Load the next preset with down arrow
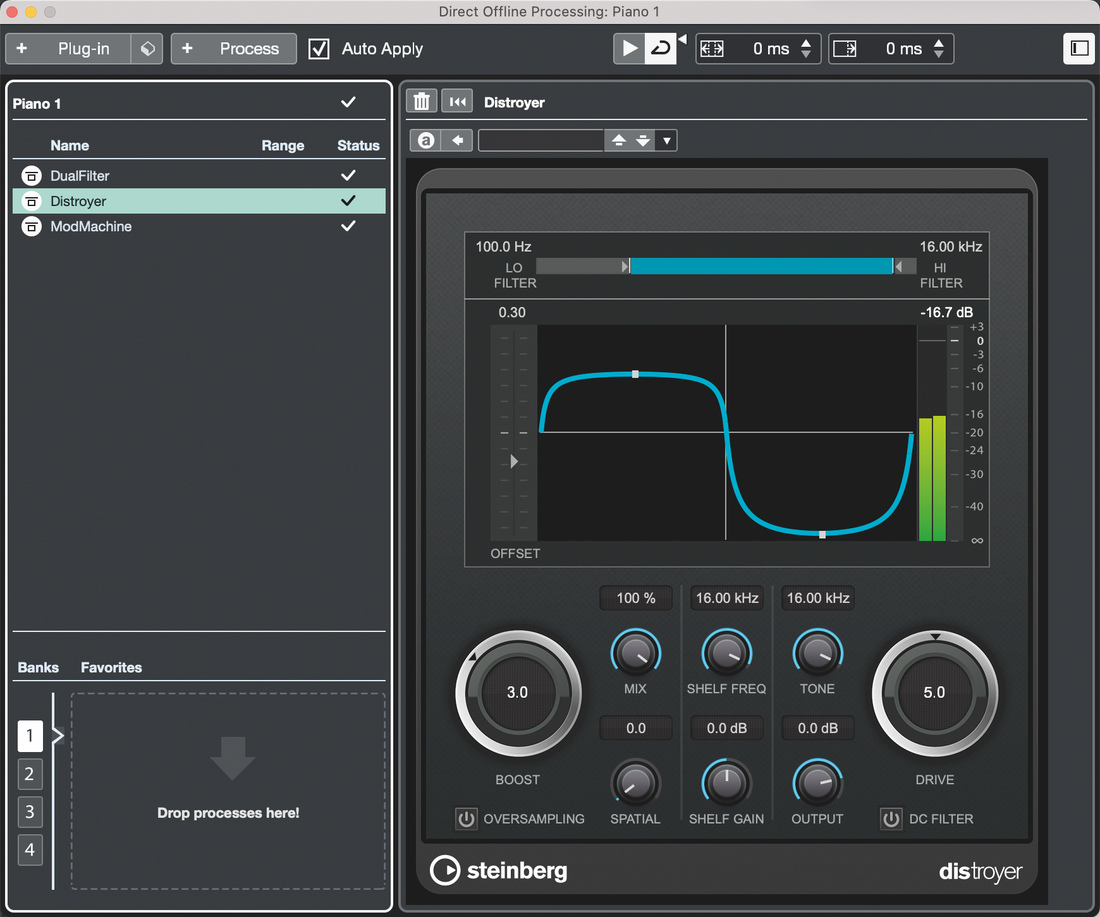The image size is (1100, 917). (x=643, y=140)
